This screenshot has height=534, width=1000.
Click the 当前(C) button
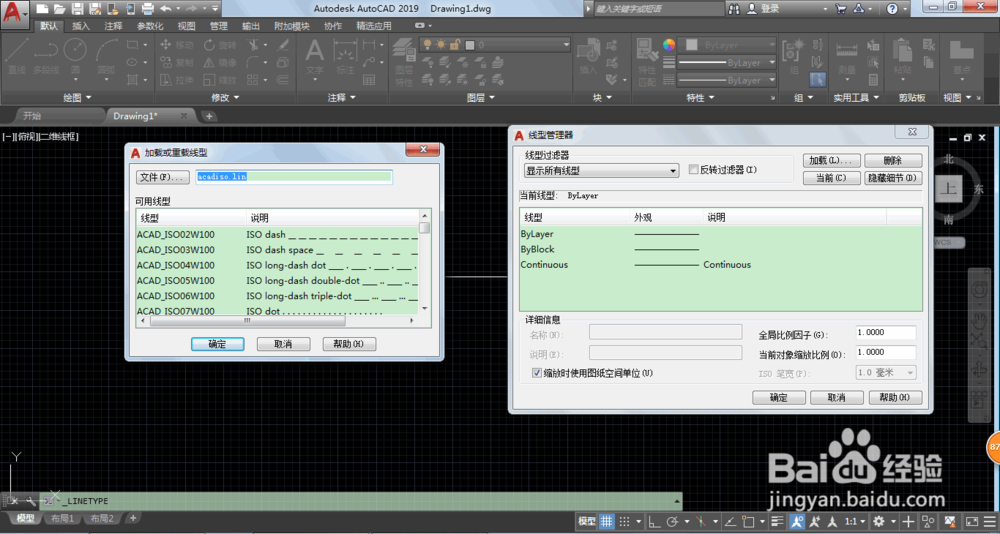832,178
